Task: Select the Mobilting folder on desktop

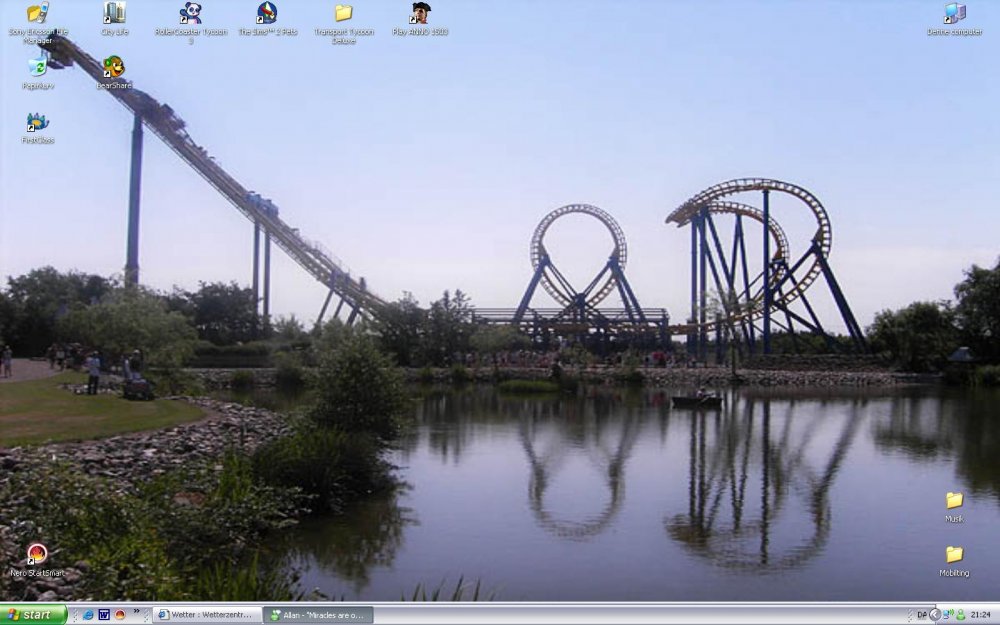Action: click(x=954, y=555)
